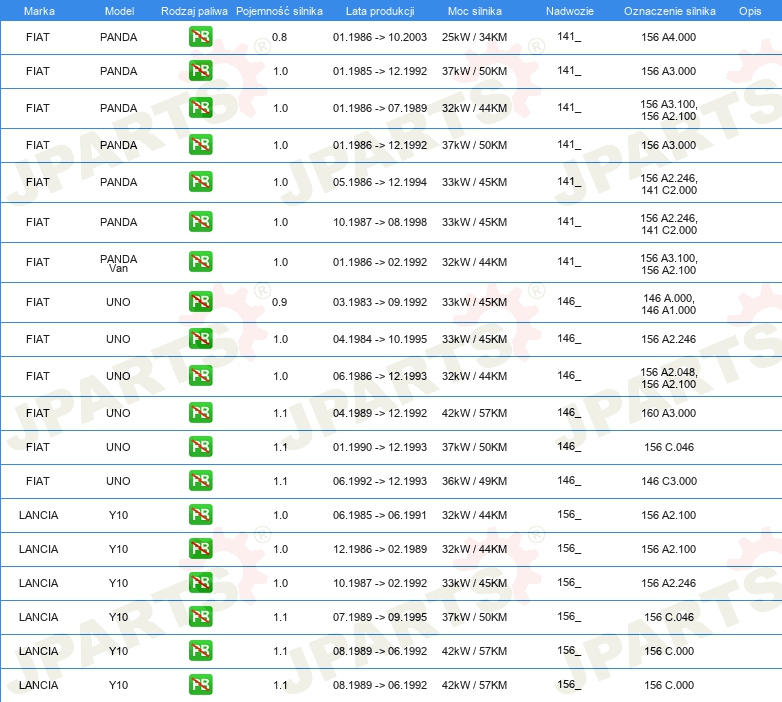Select the 04.1989 -> 12.1992 production date cell

(x=380, y=413)
